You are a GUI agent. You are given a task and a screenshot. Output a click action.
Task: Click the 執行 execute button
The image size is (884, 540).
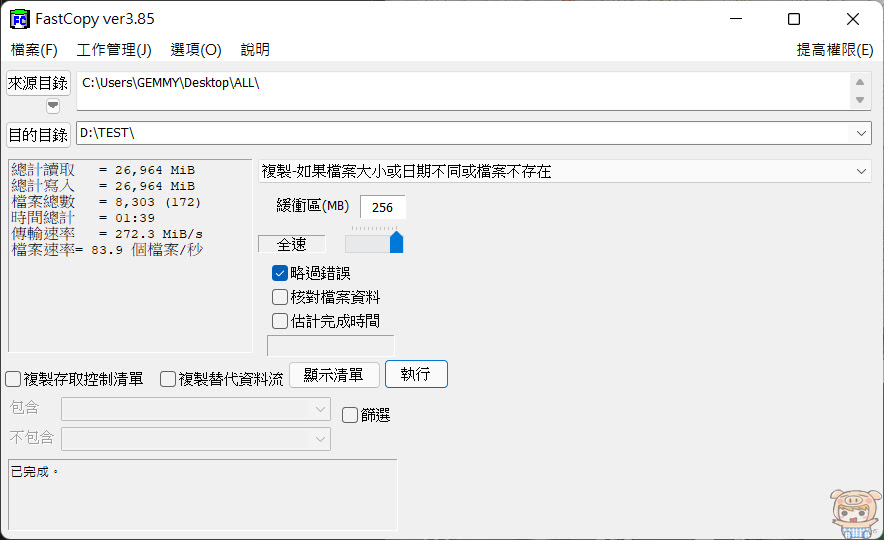point(416,374)
